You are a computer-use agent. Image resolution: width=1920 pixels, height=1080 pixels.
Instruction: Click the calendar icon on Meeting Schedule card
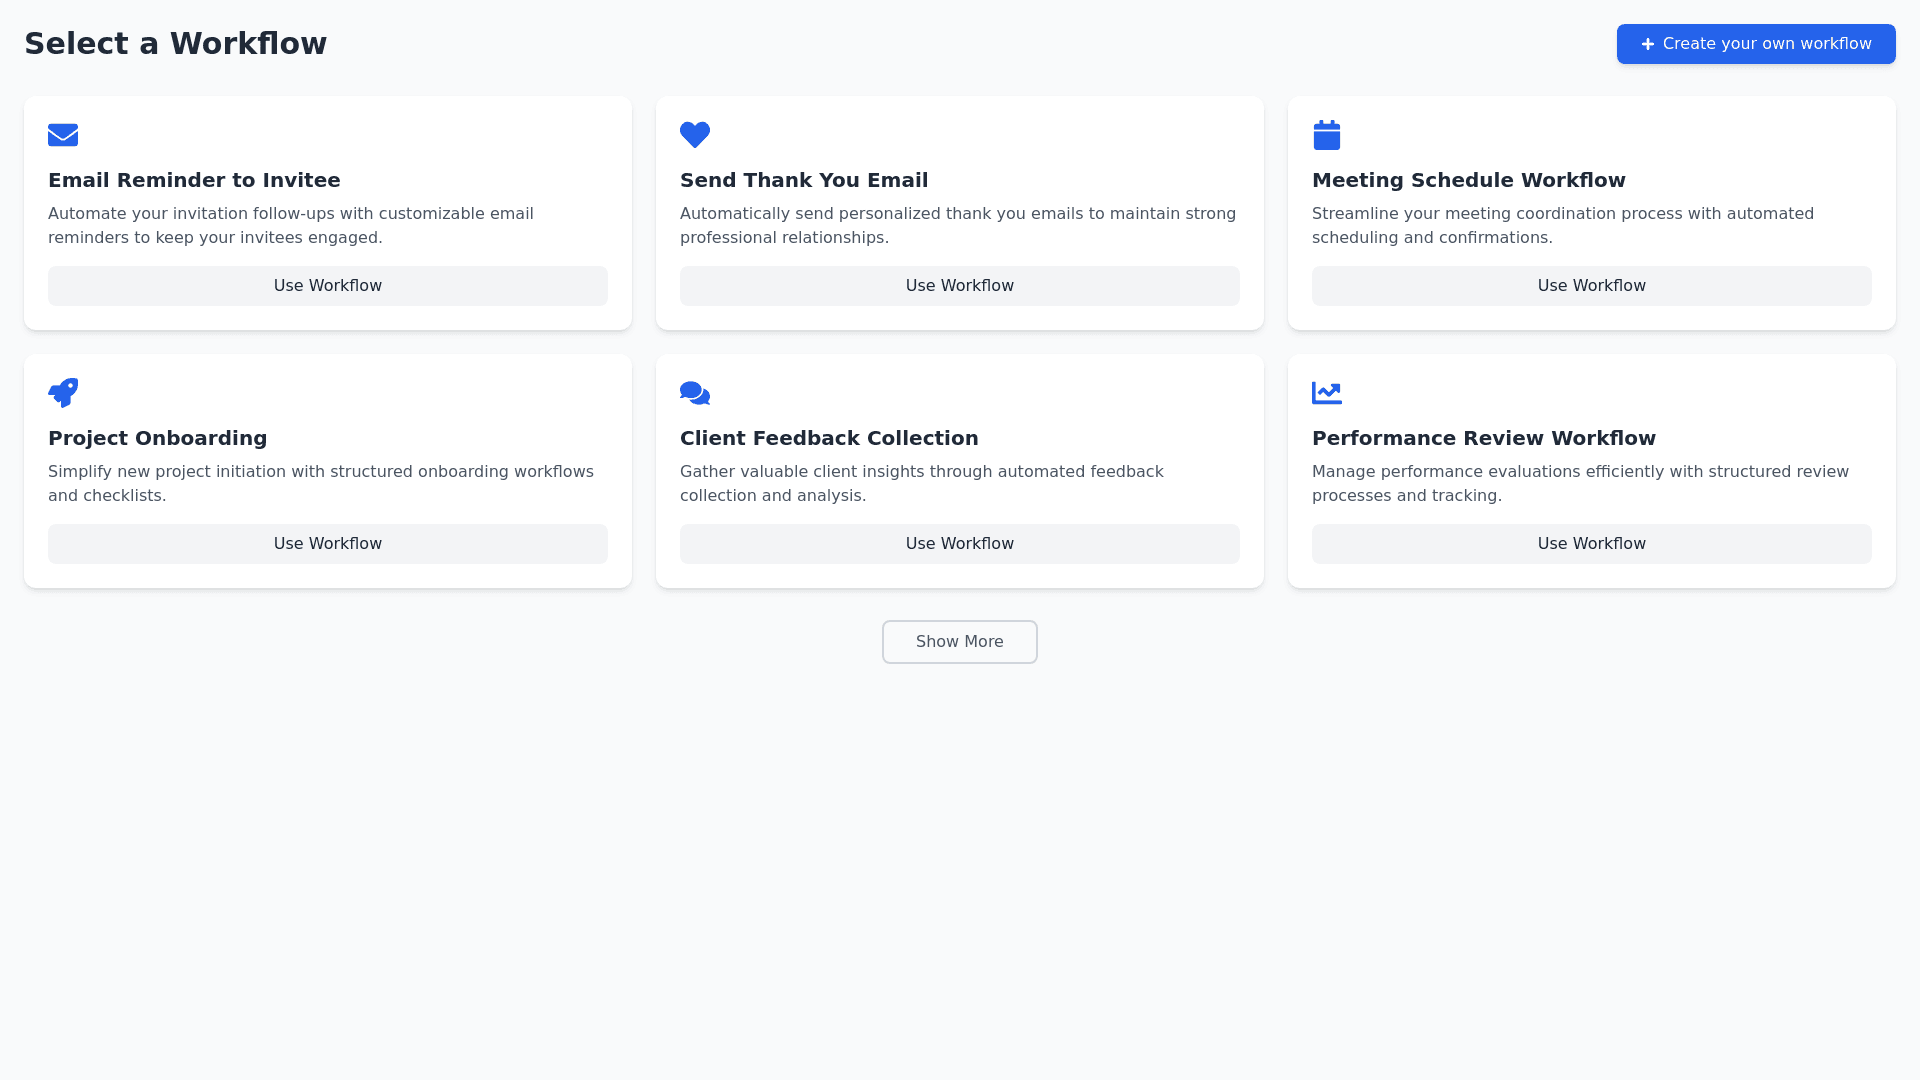[x=1327, y=135]
